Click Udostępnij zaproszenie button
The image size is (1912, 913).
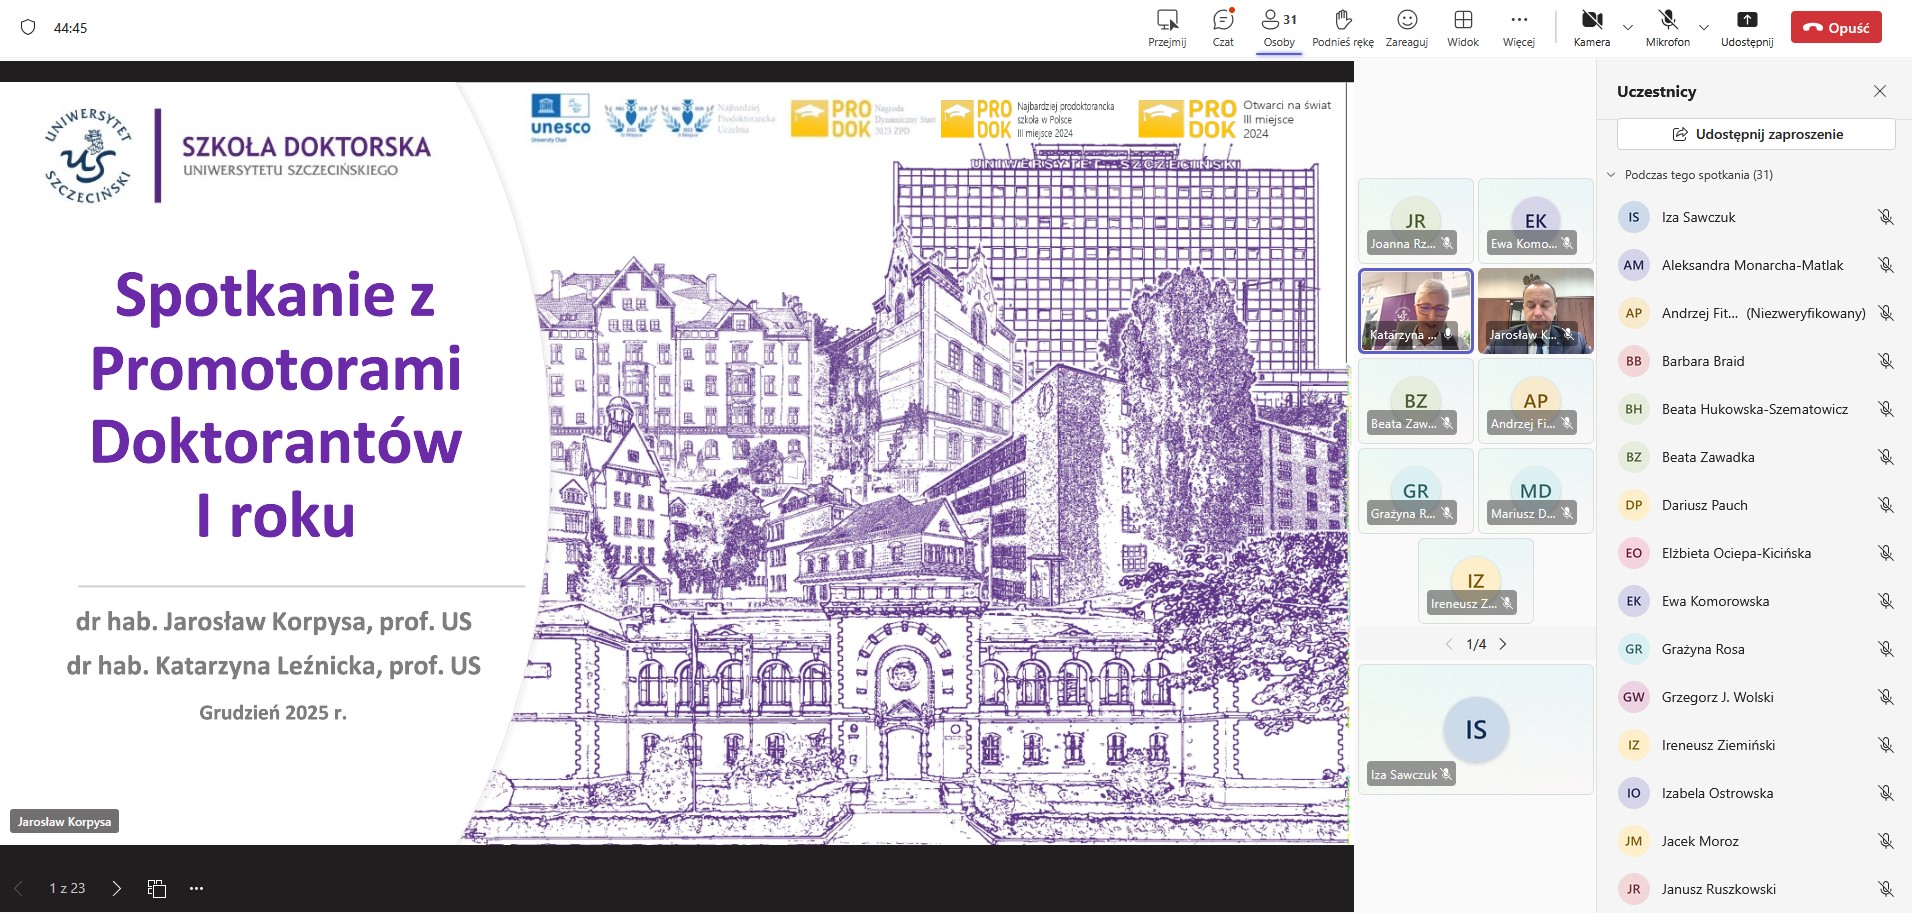[x=1756, y=134]
